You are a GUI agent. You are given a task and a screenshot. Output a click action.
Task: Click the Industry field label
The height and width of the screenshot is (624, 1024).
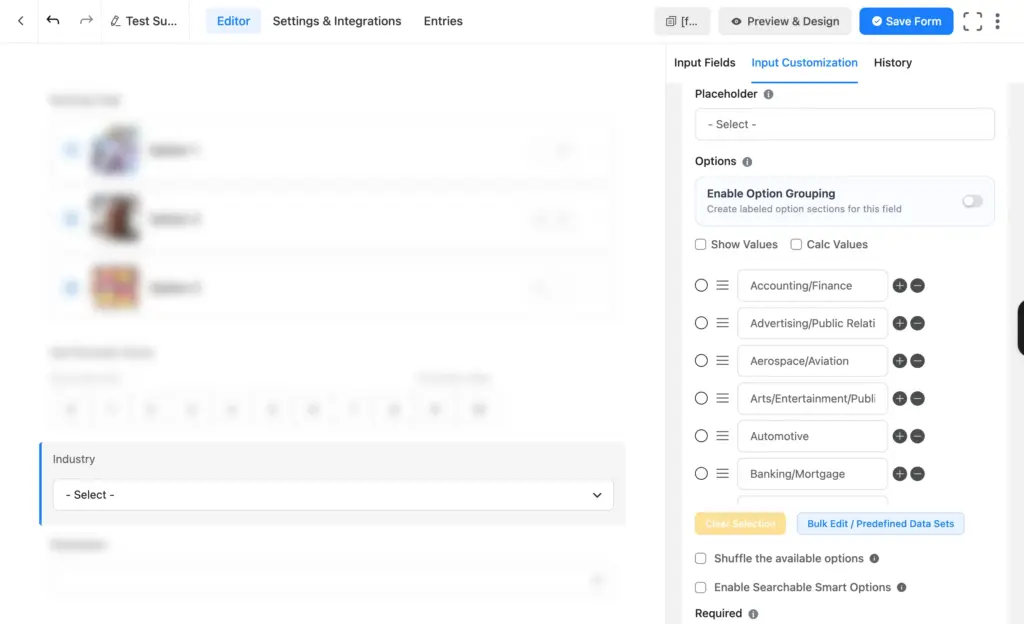click(x=74, y=459)
